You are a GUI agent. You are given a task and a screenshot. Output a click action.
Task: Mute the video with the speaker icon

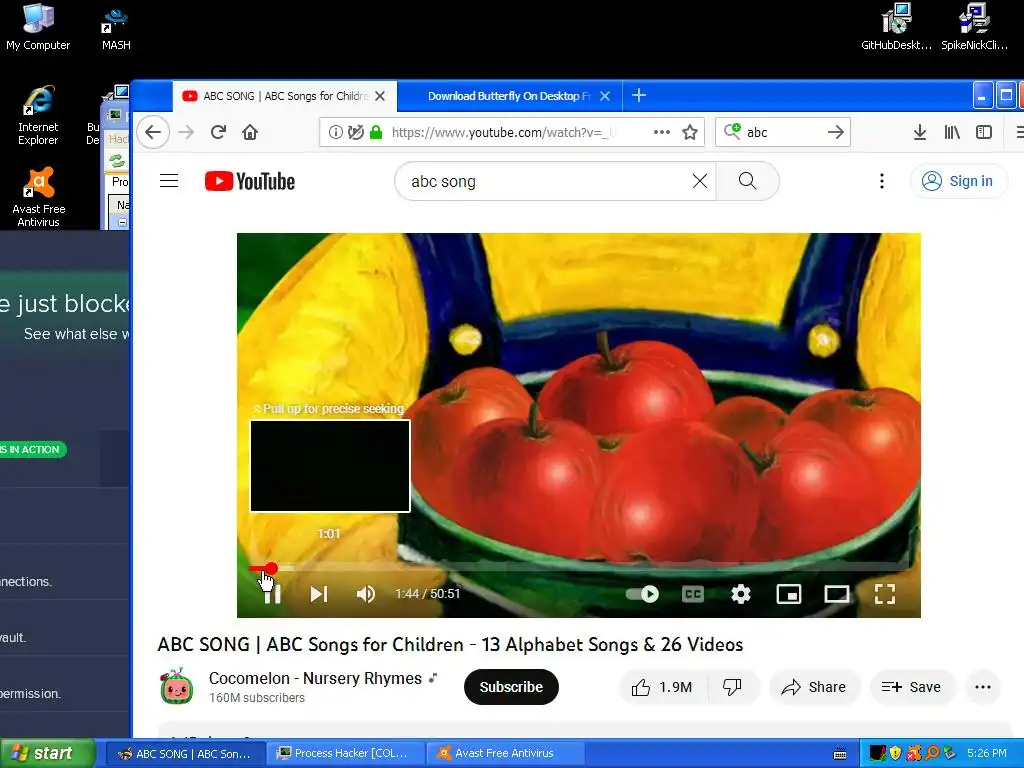(366, 594)
